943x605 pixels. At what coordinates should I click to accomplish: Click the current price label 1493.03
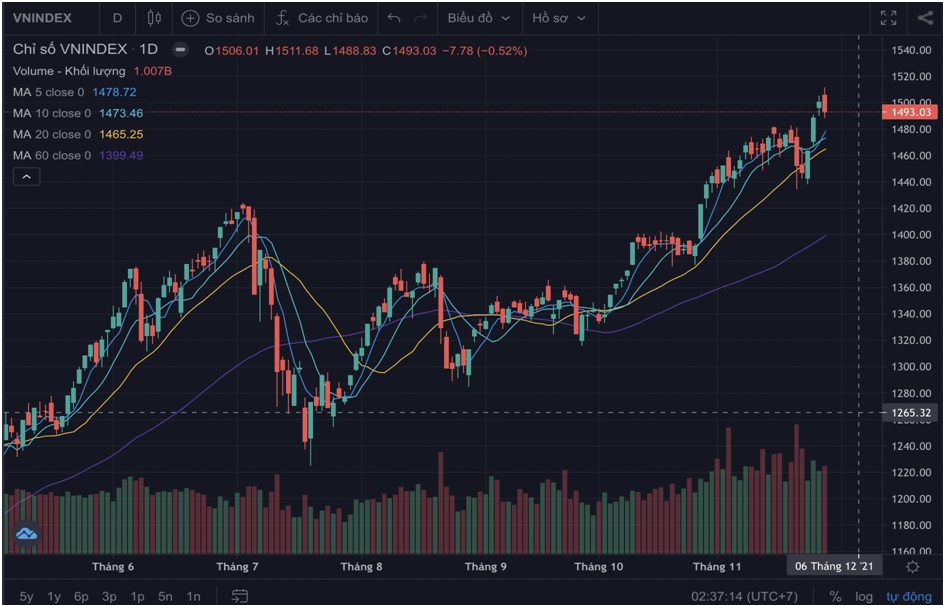pos(909,112)
